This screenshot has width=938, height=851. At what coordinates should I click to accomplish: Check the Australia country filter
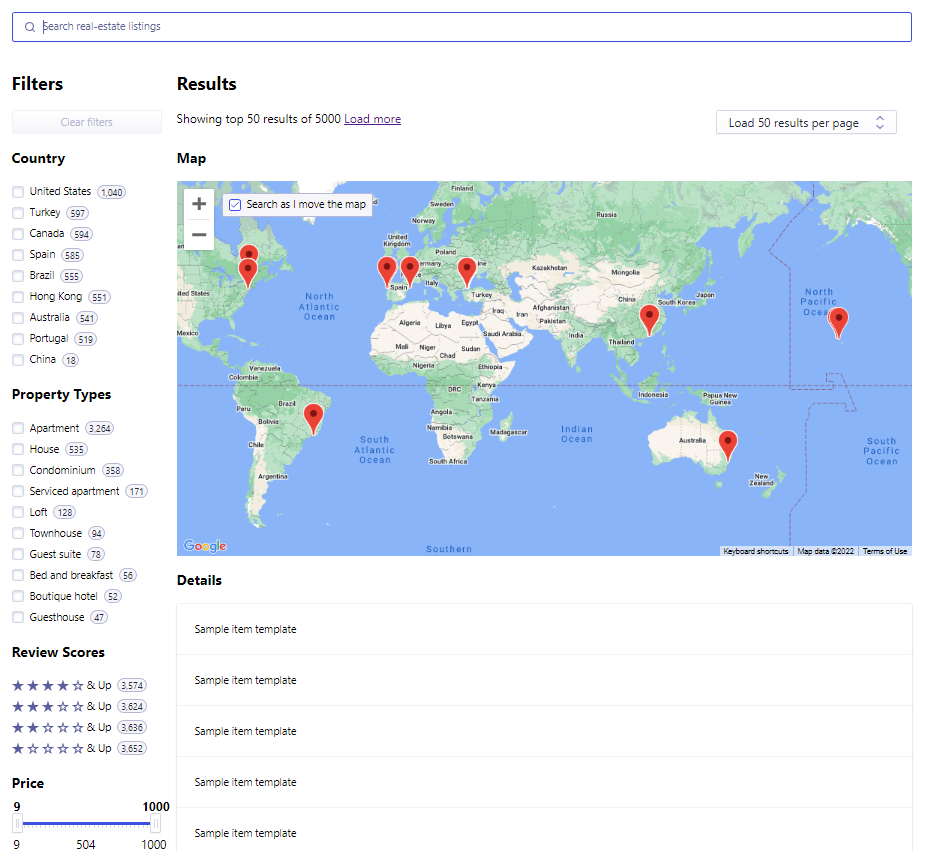(18, 318)
